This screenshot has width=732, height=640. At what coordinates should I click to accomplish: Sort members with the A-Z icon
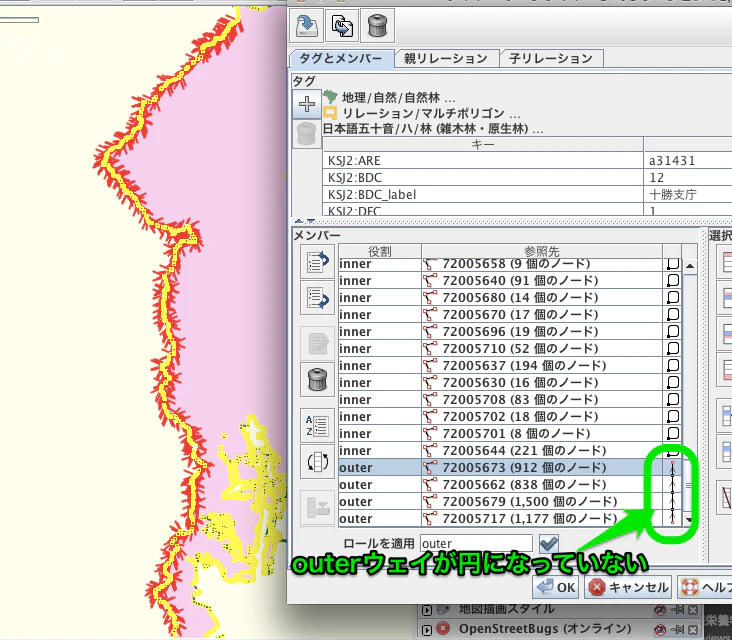(317, 426)
